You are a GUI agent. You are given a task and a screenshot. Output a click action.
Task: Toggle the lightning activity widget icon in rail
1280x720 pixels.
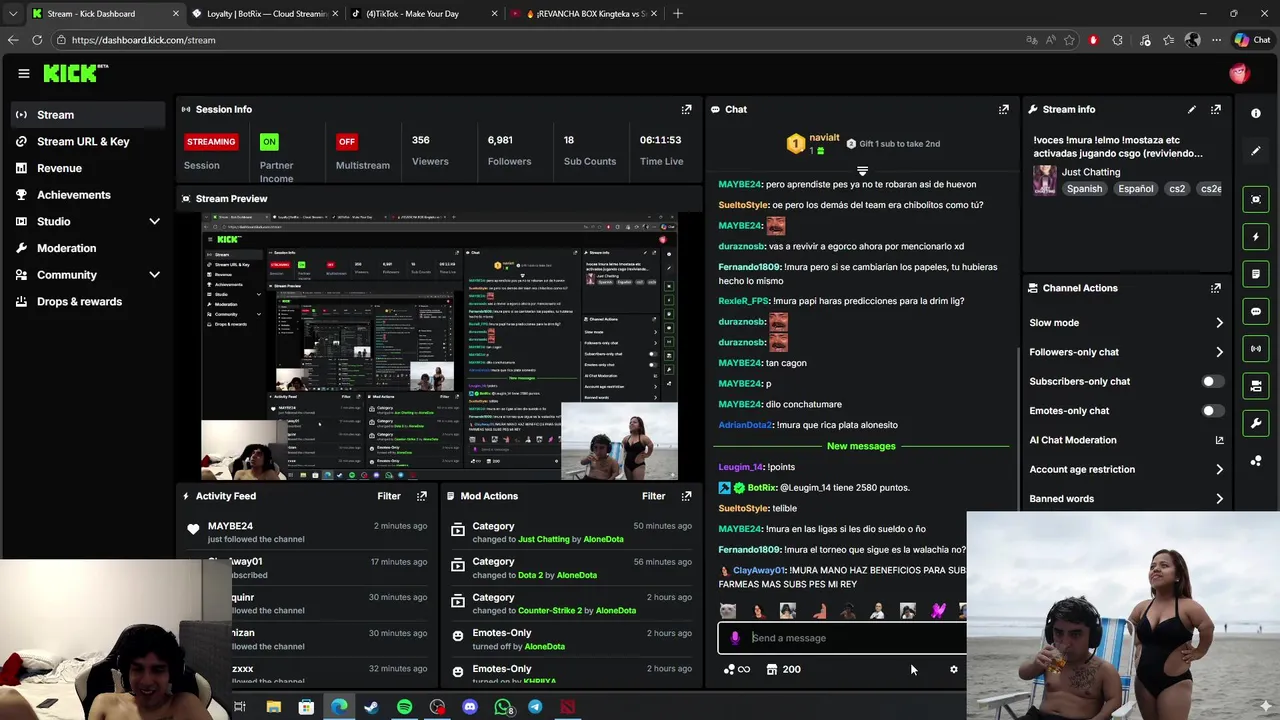[1256, 237]
